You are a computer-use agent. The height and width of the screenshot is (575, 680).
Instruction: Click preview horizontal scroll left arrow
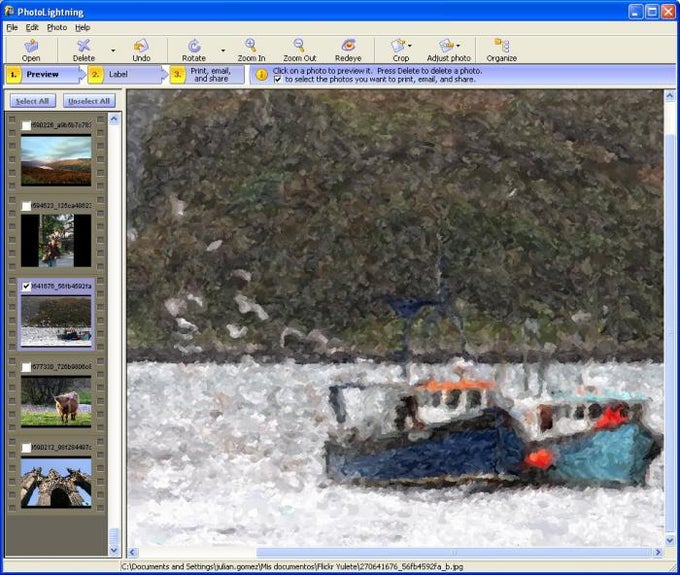(133, 552)
